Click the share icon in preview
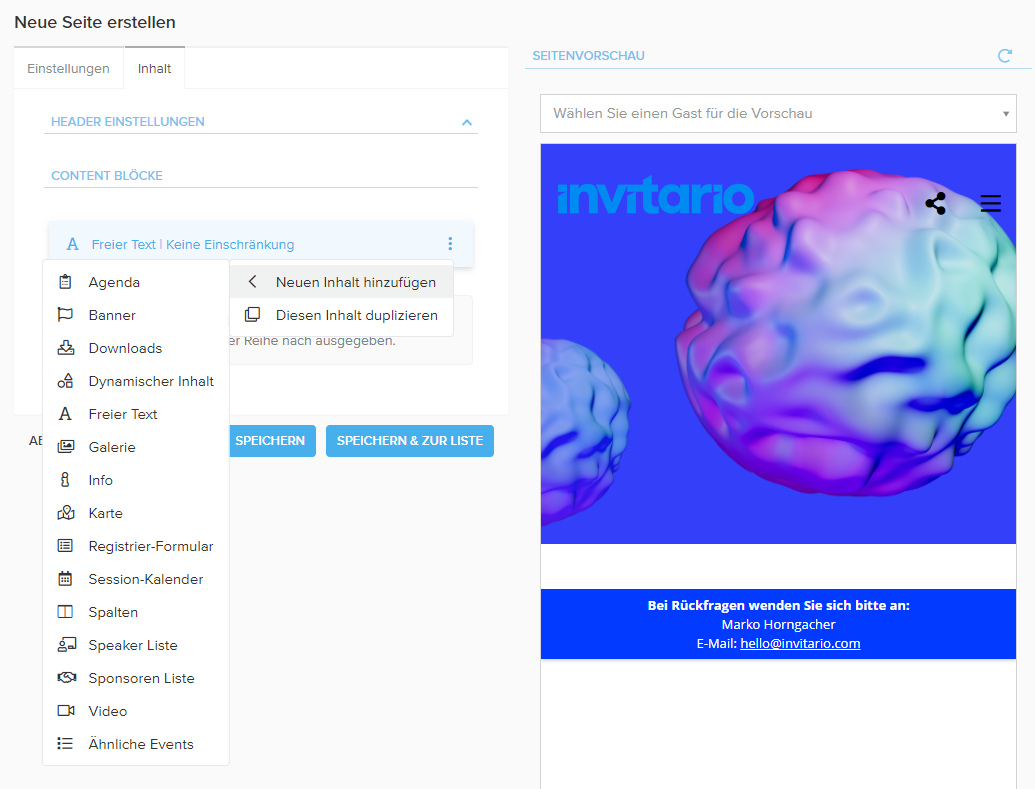The height and width of the screenshot is (789, 1035). (x=935, y=204)
